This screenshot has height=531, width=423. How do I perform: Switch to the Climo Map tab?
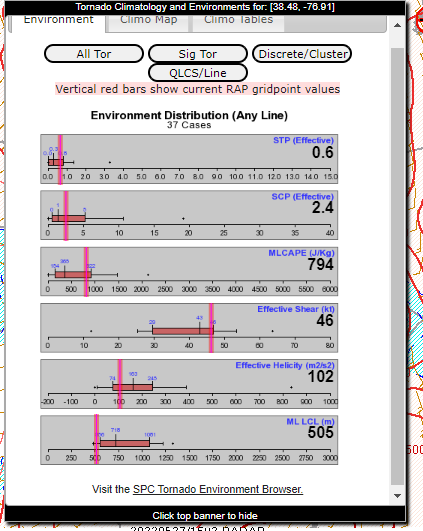pos(148,23)
